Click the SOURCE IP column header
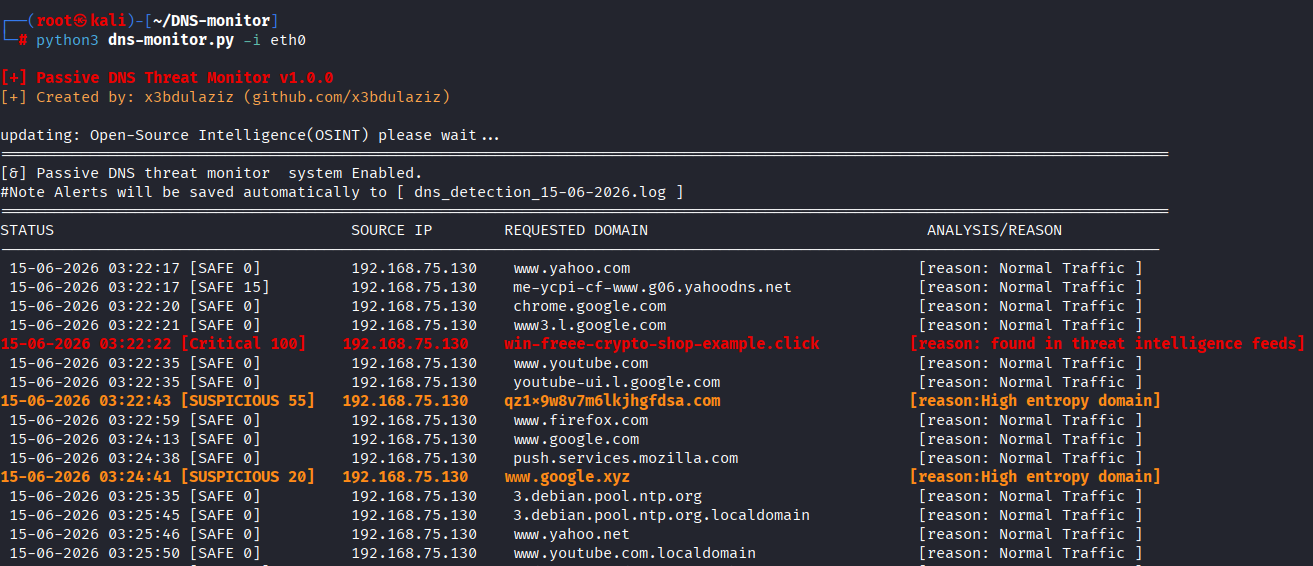Viewport: 1313px width, 566px height. click(392, 230)
